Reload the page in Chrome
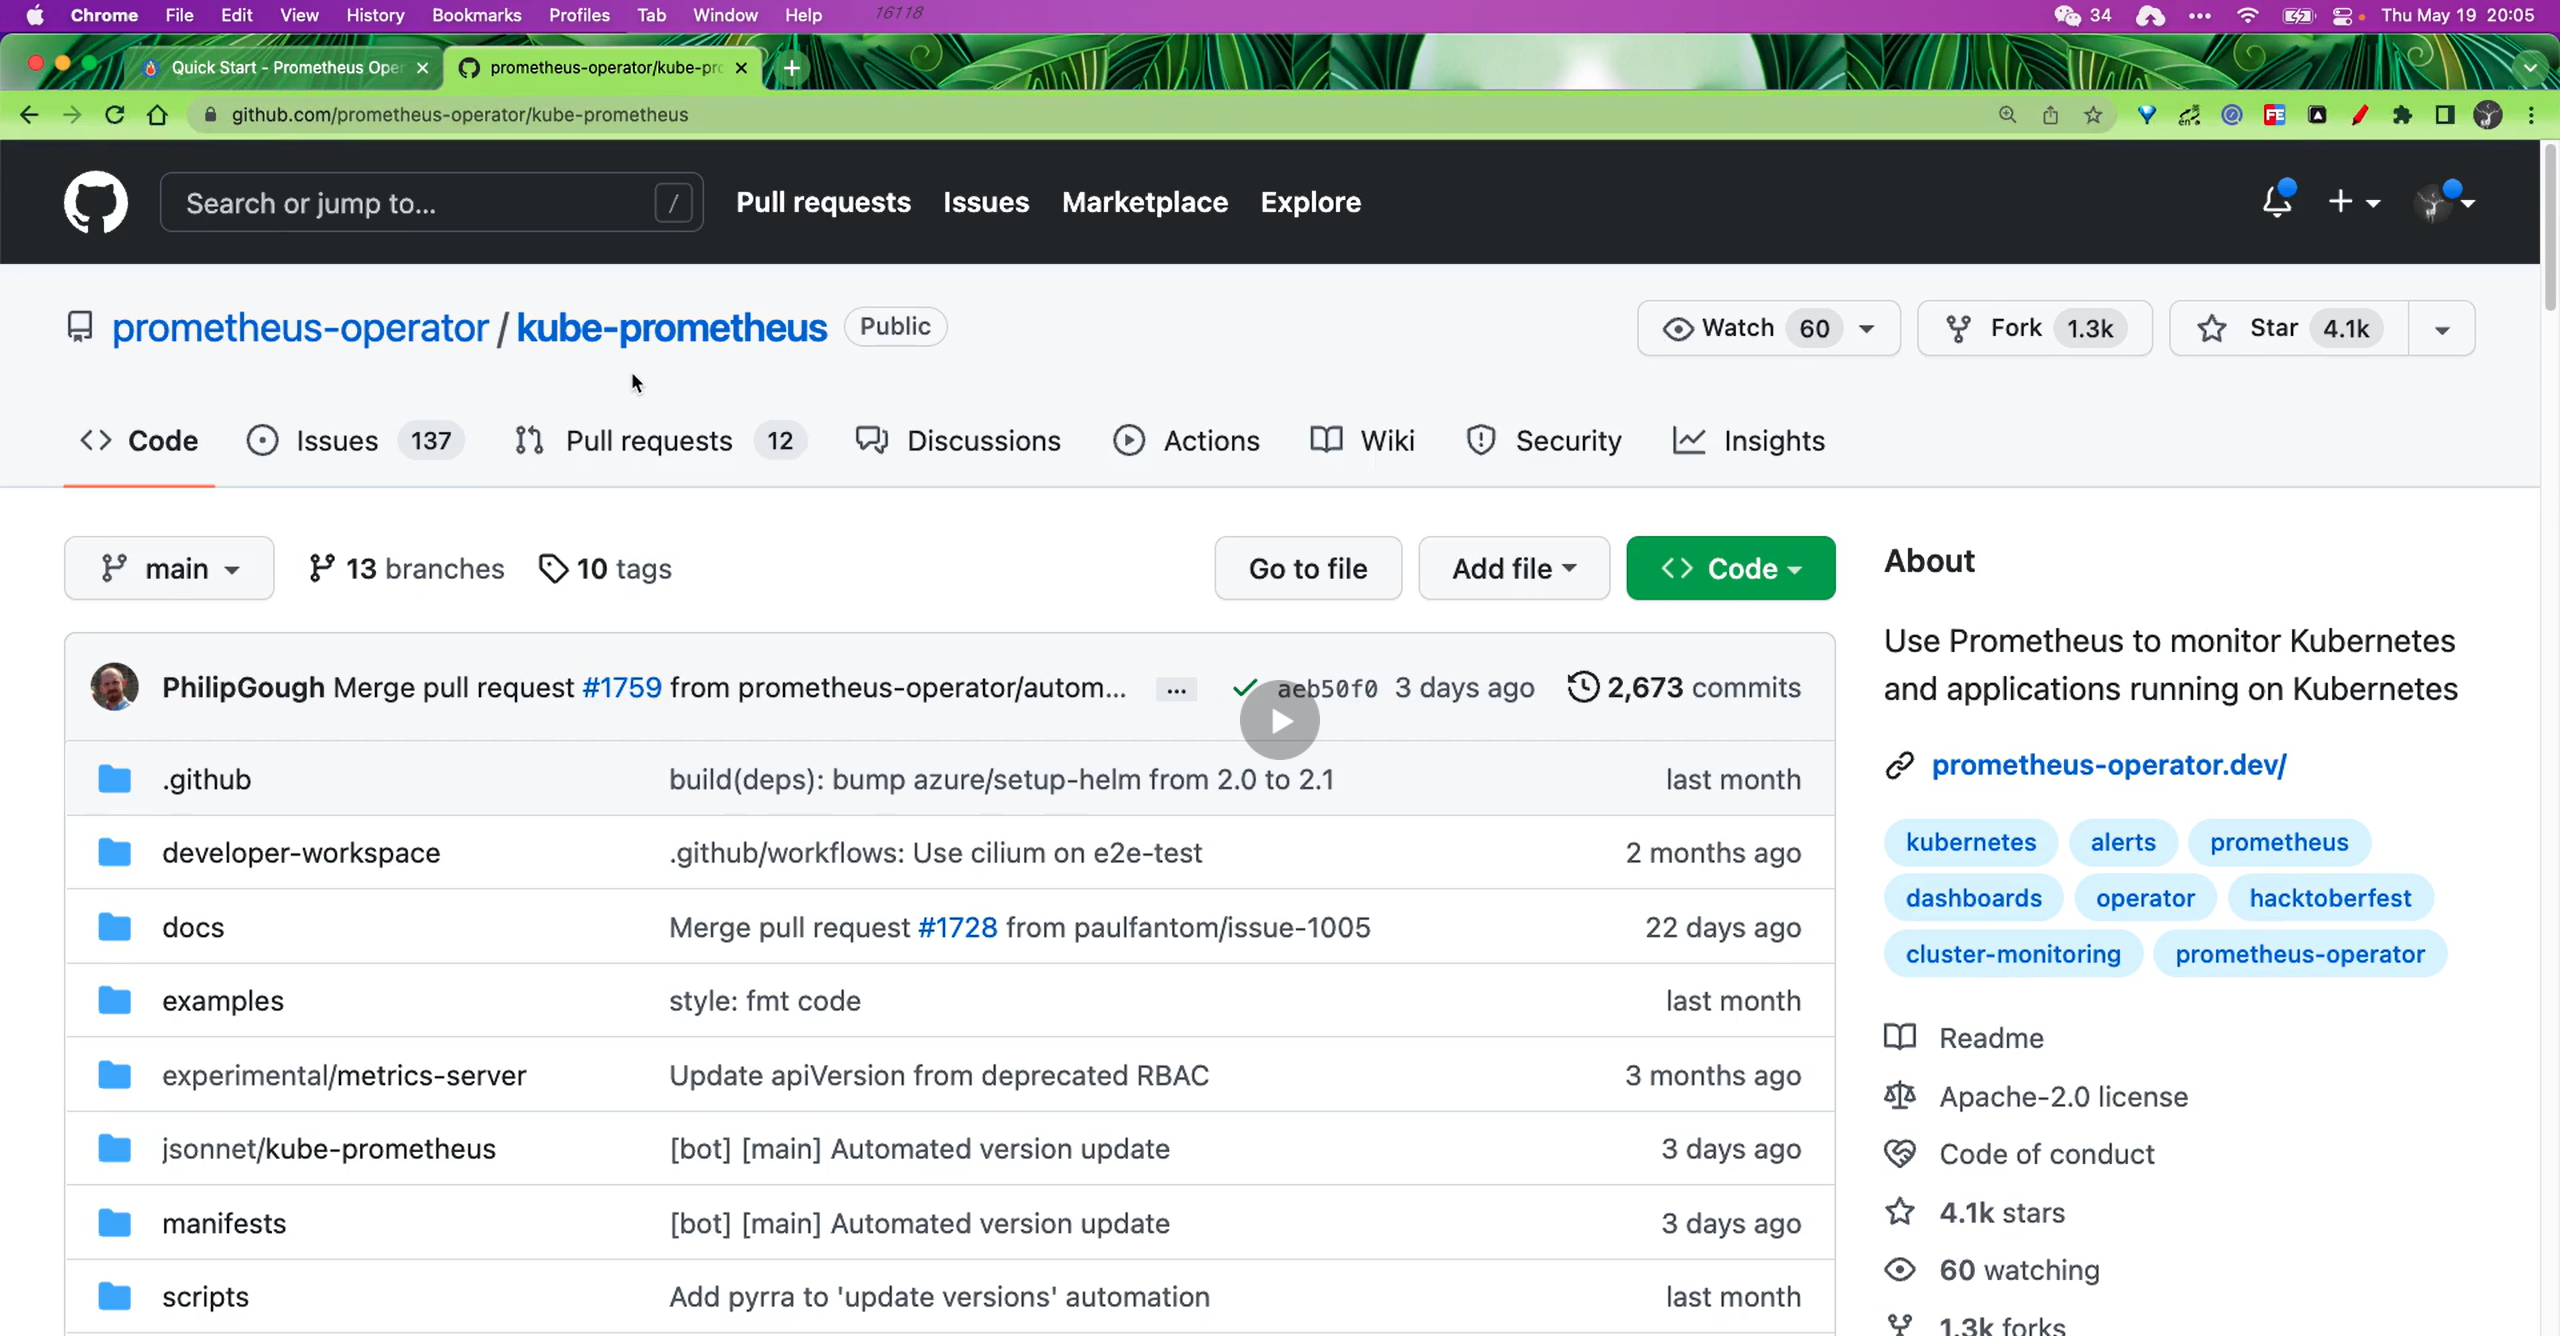 coord(115,114)
